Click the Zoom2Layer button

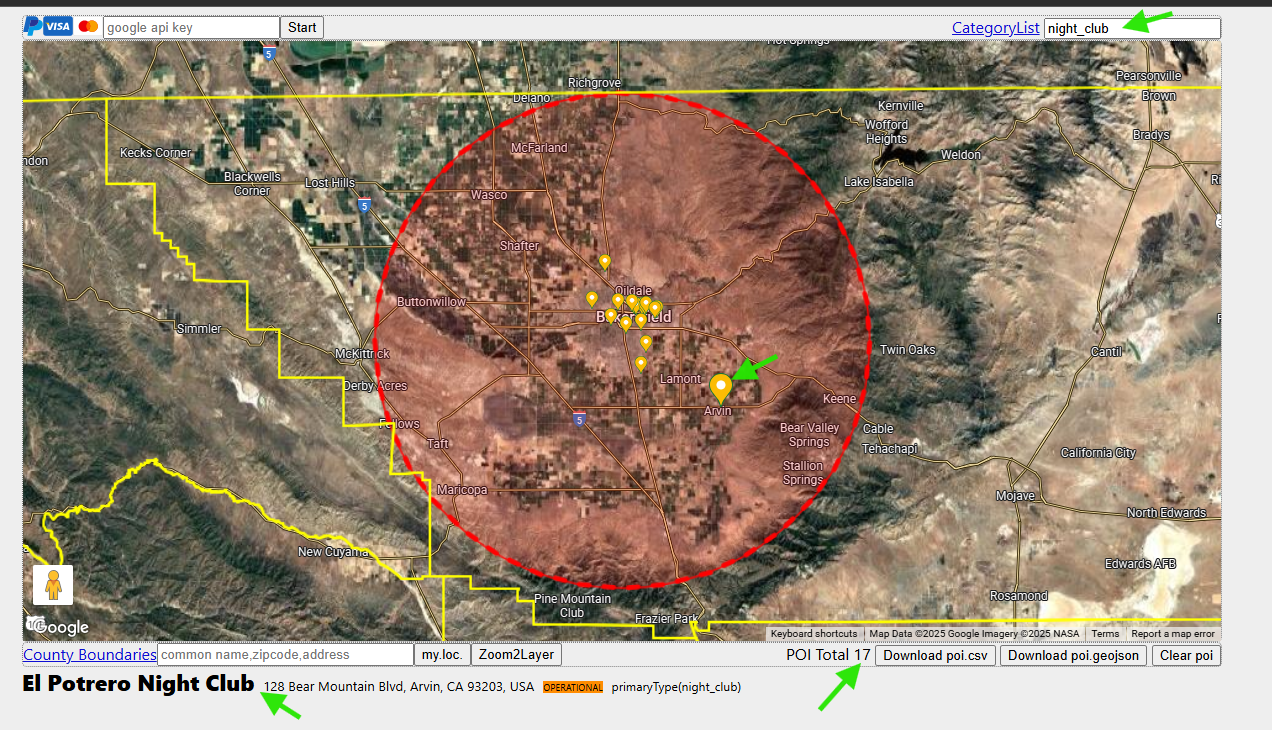(516, 655)
